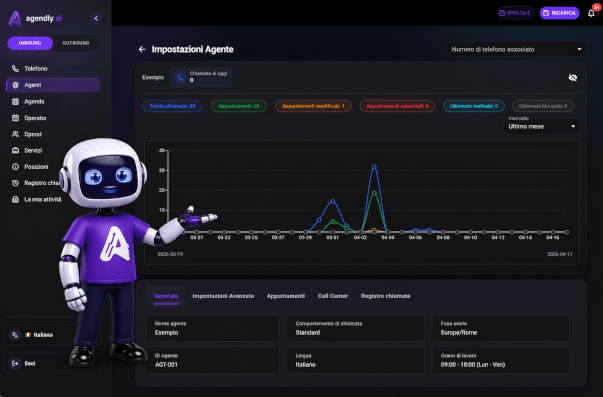Screen dimensions: 603x397
Task: Collapse the sidebar with the chevron button
Action: 96,18
